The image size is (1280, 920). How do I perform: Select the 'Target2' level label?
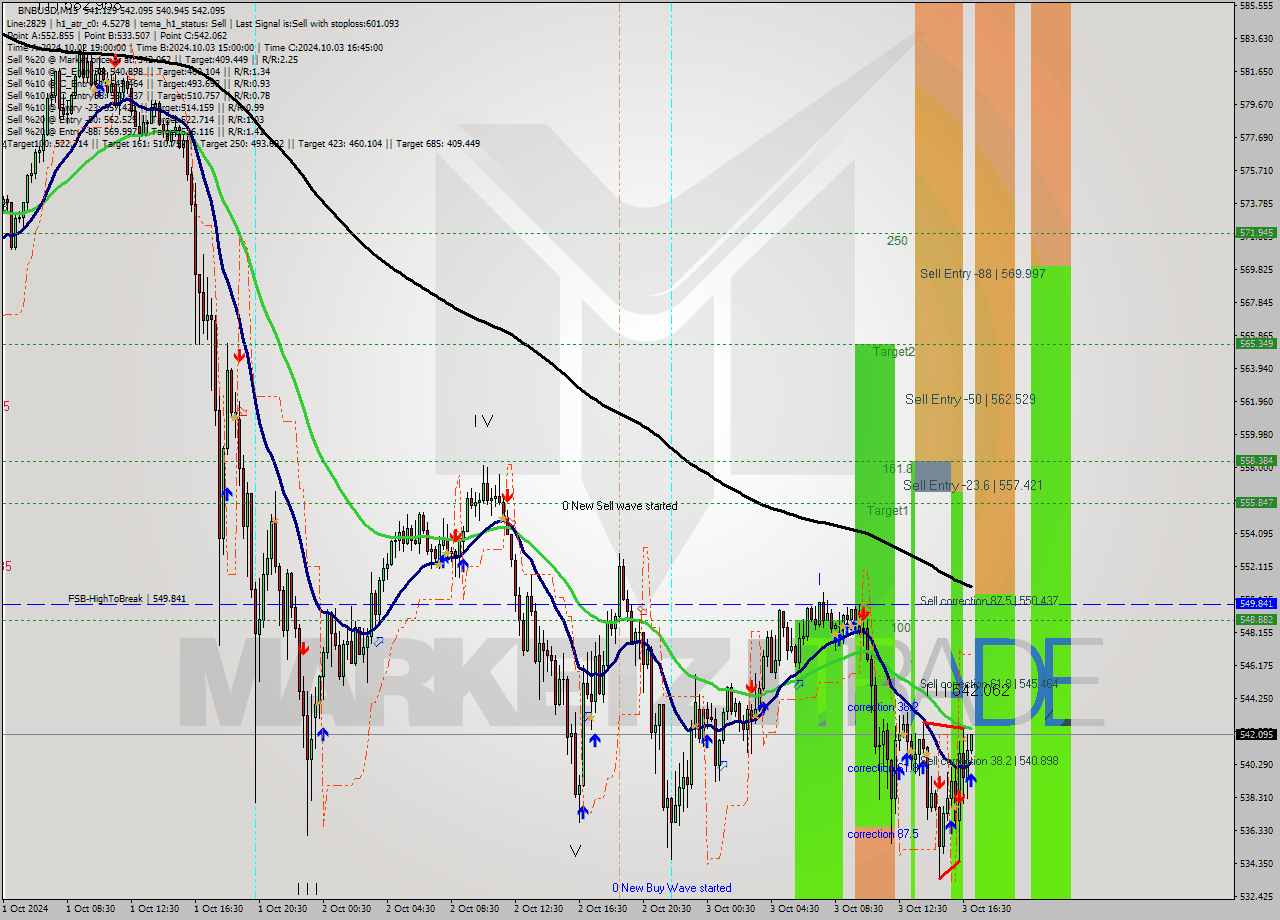pos(894,352)
